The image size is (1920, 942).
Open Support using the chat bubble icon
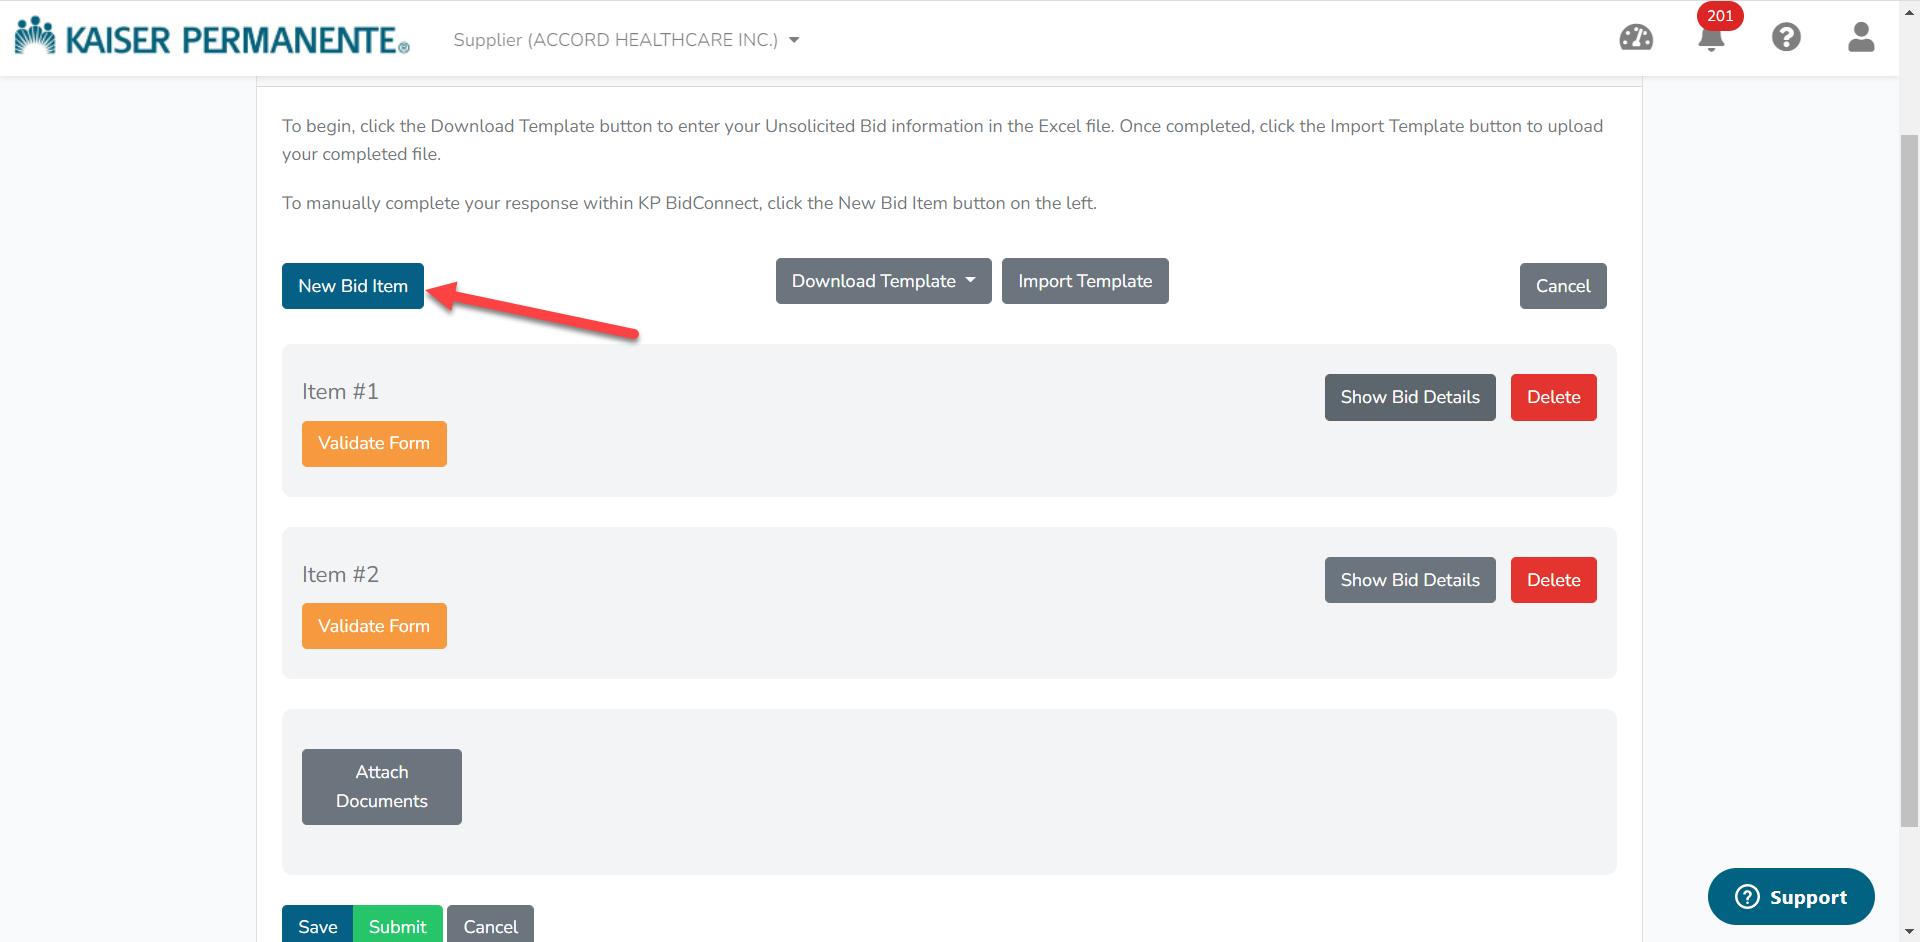(x=1790, y=897)
